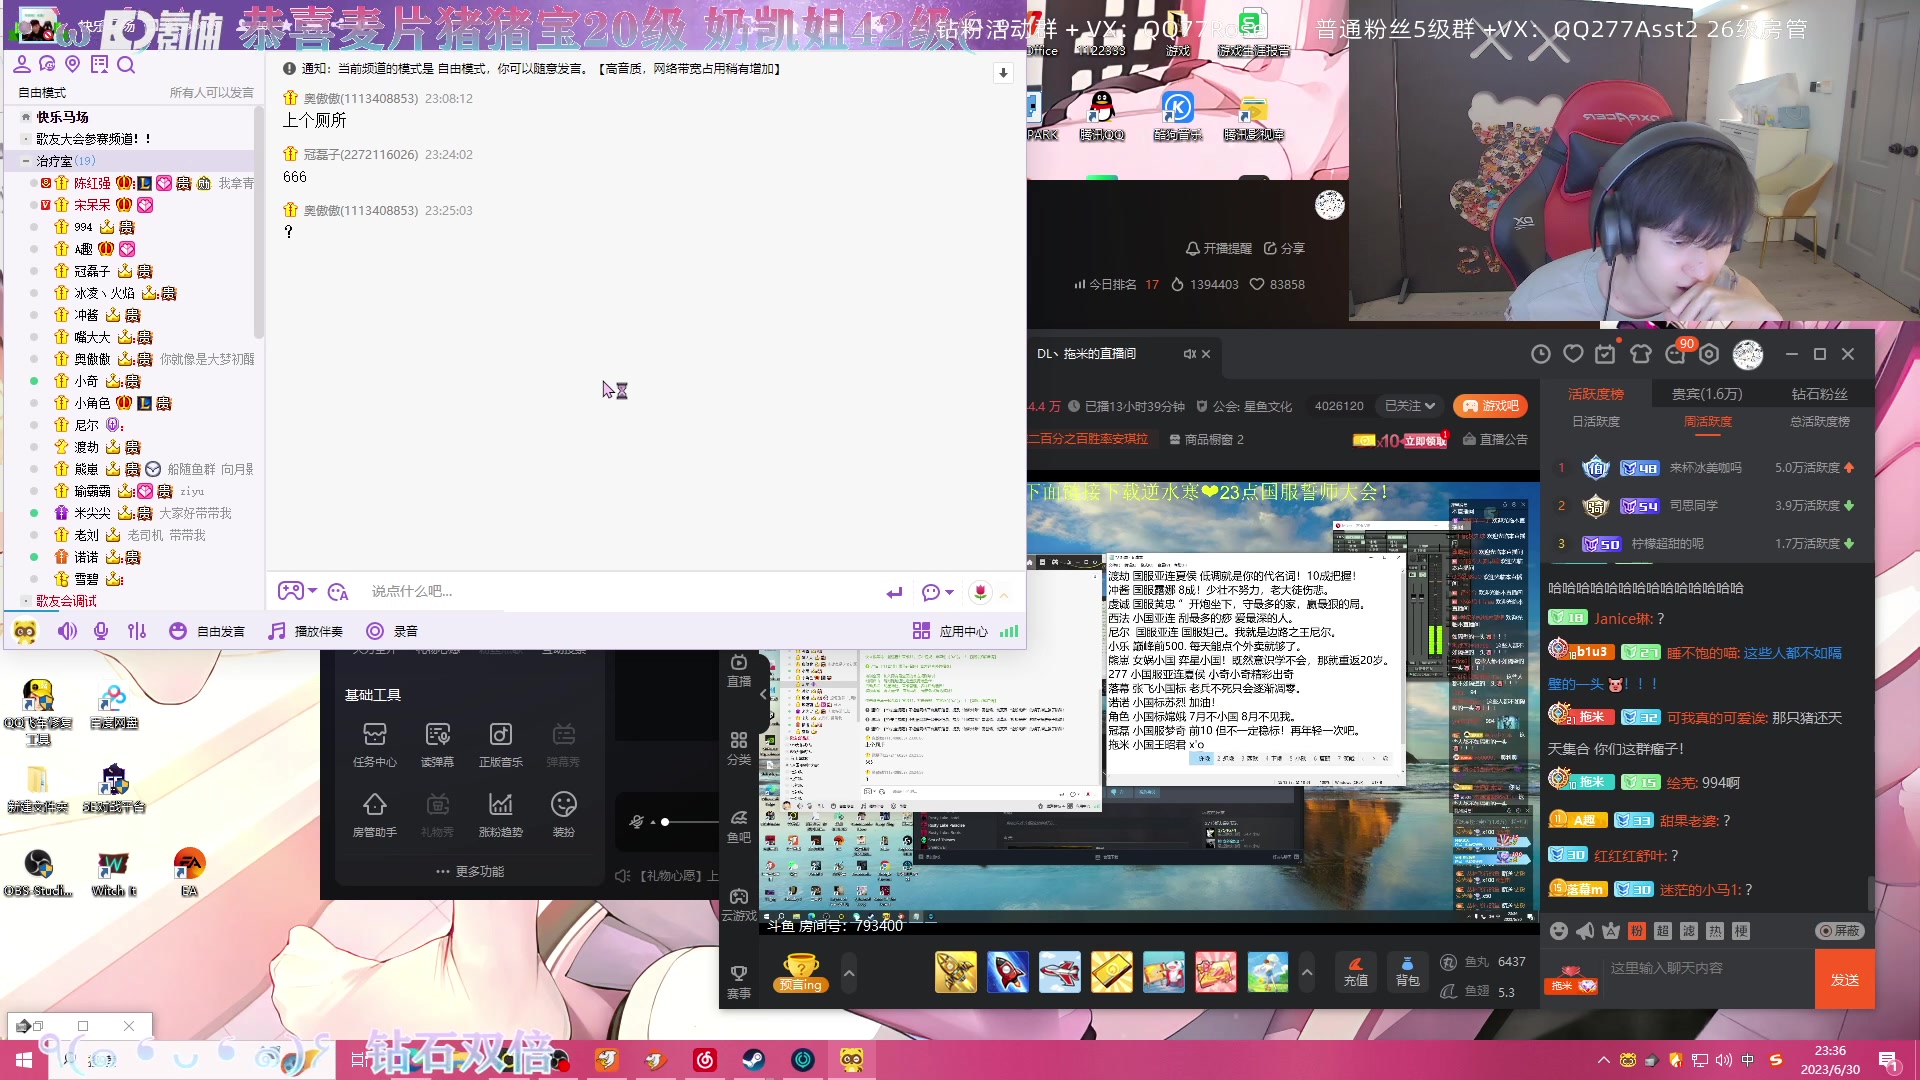Toggle 粉 fan filter in Douyu chat toolbar
The height and width of the screenshot is (1080, 1920).
[x=1637, y=931]
